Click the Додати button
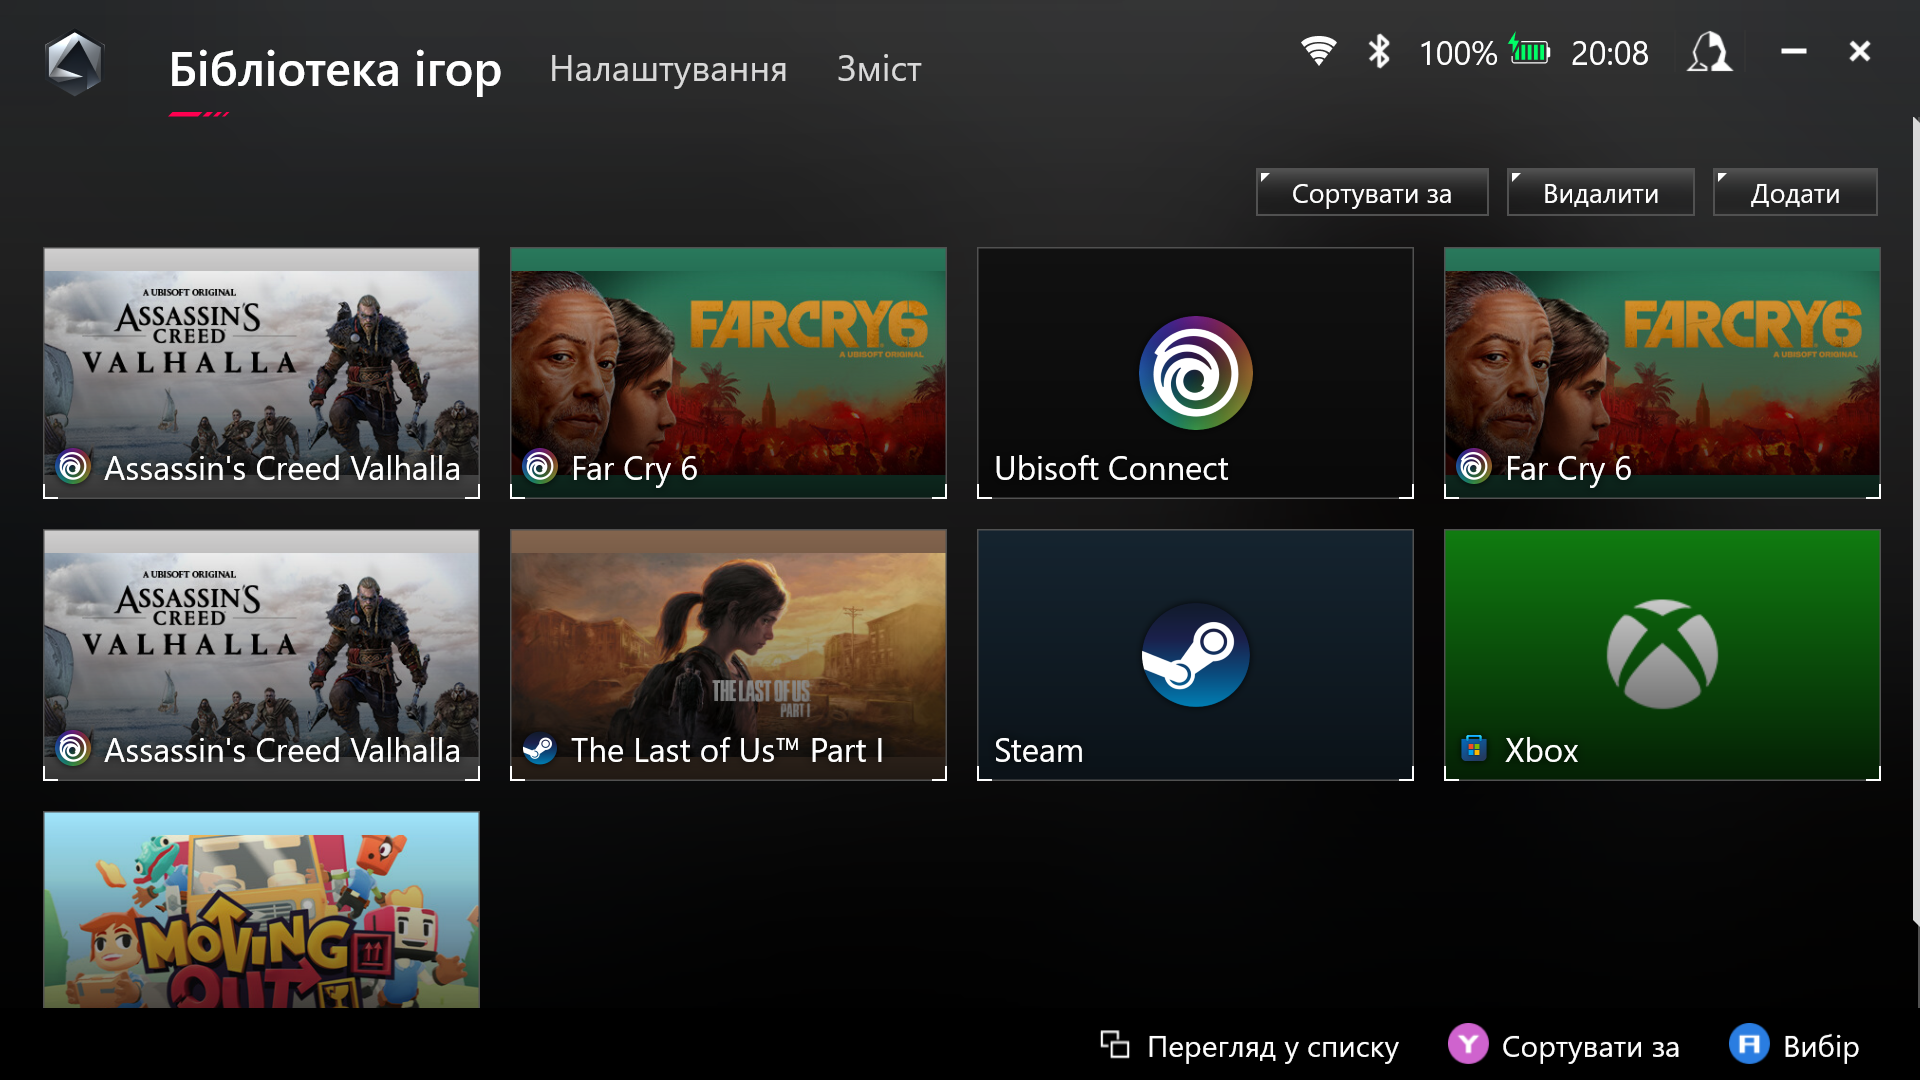 pyautogui.click(x=1794, y=193)
